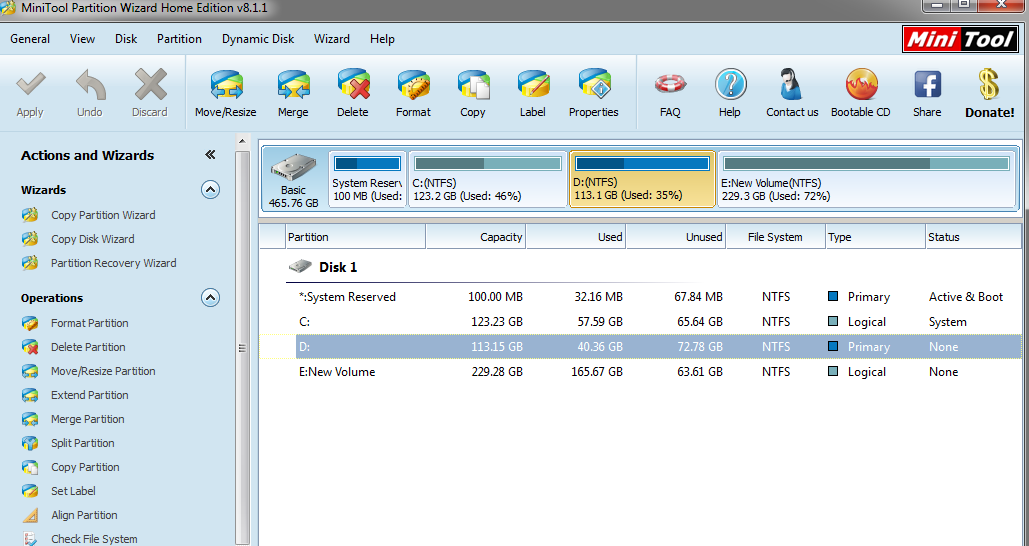This screenshot has width=1029, height=546.
Task: Open the General menu
Action: pos(30,39)
